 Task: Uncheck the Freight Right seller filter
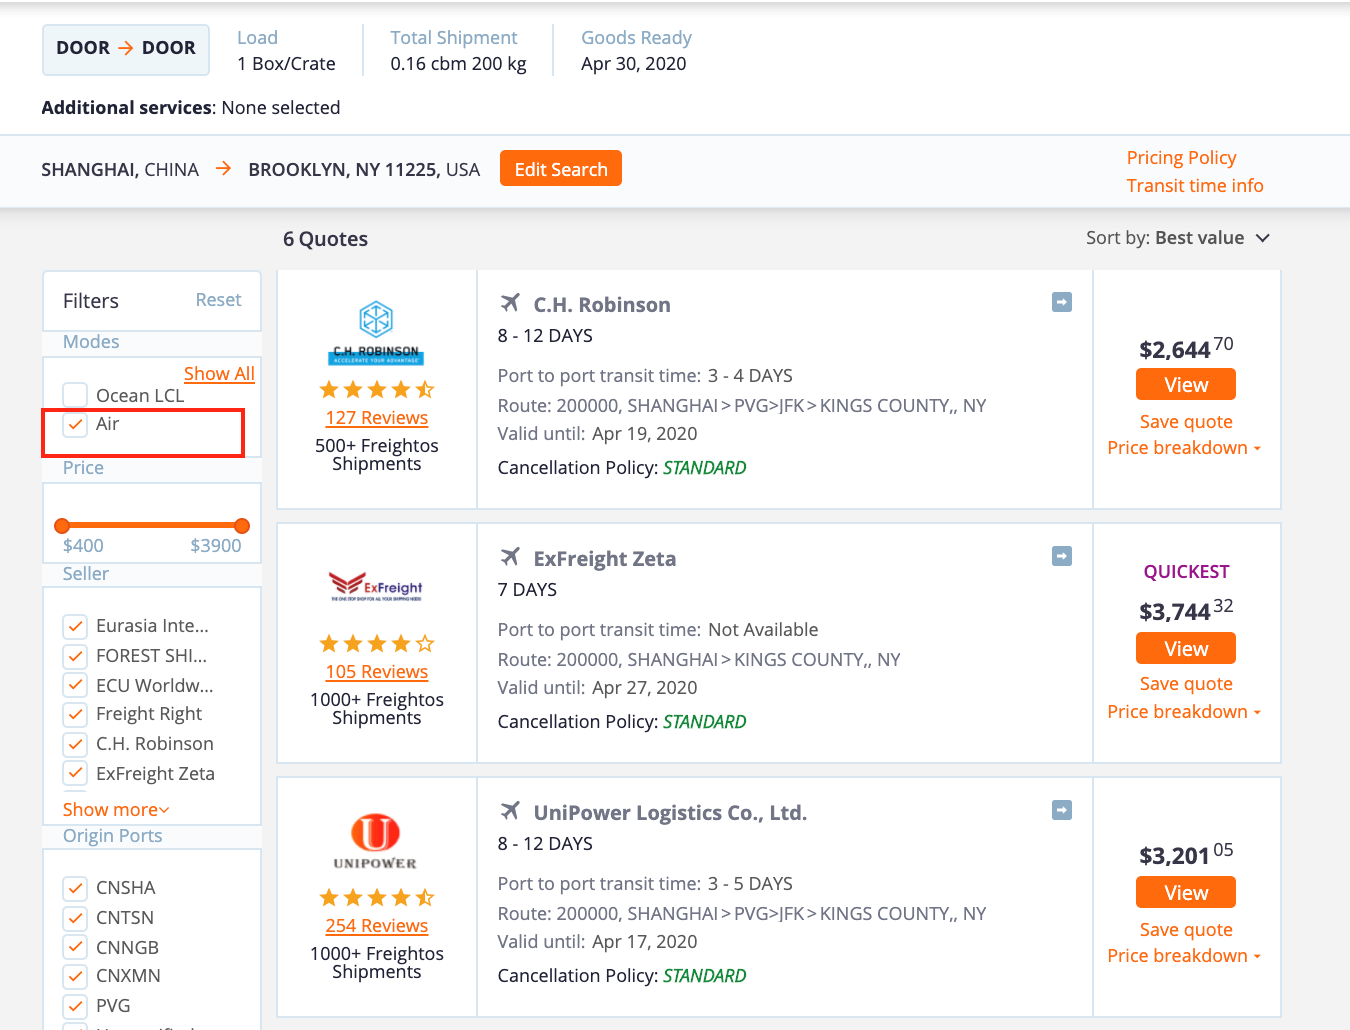click(75, 714)
